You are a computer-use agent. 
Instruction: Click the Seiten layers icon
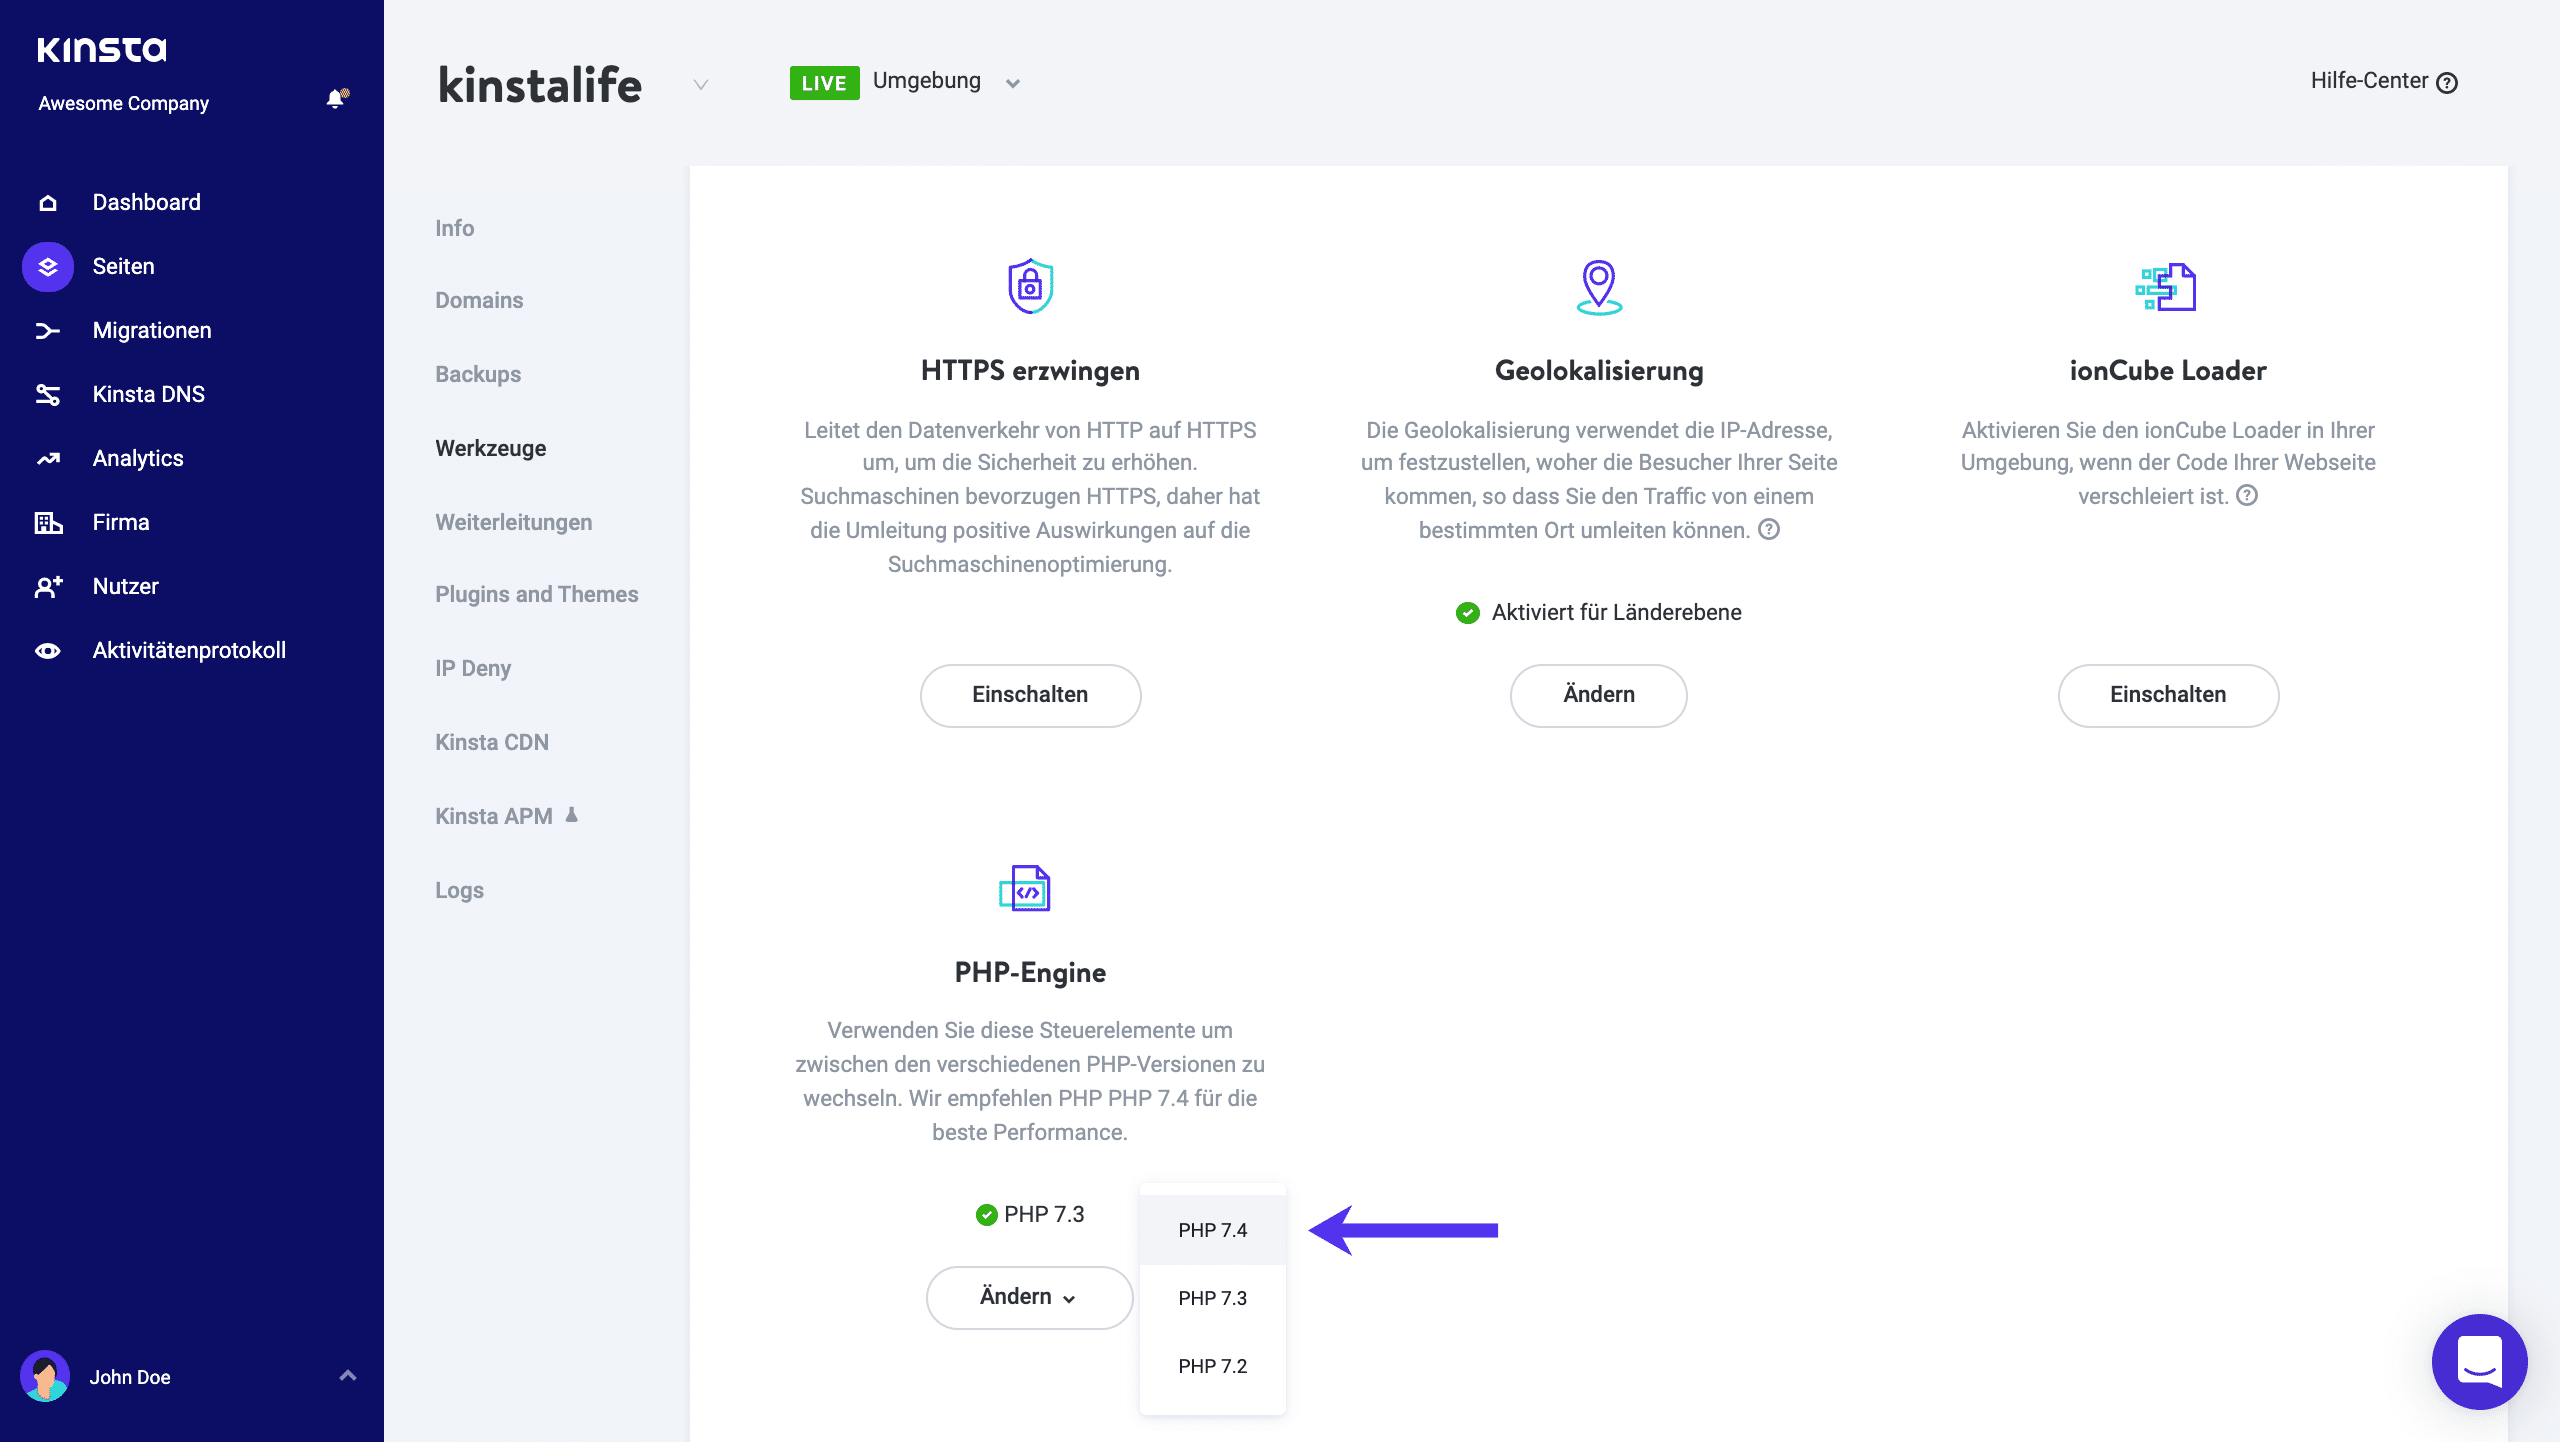click(47, 267)
